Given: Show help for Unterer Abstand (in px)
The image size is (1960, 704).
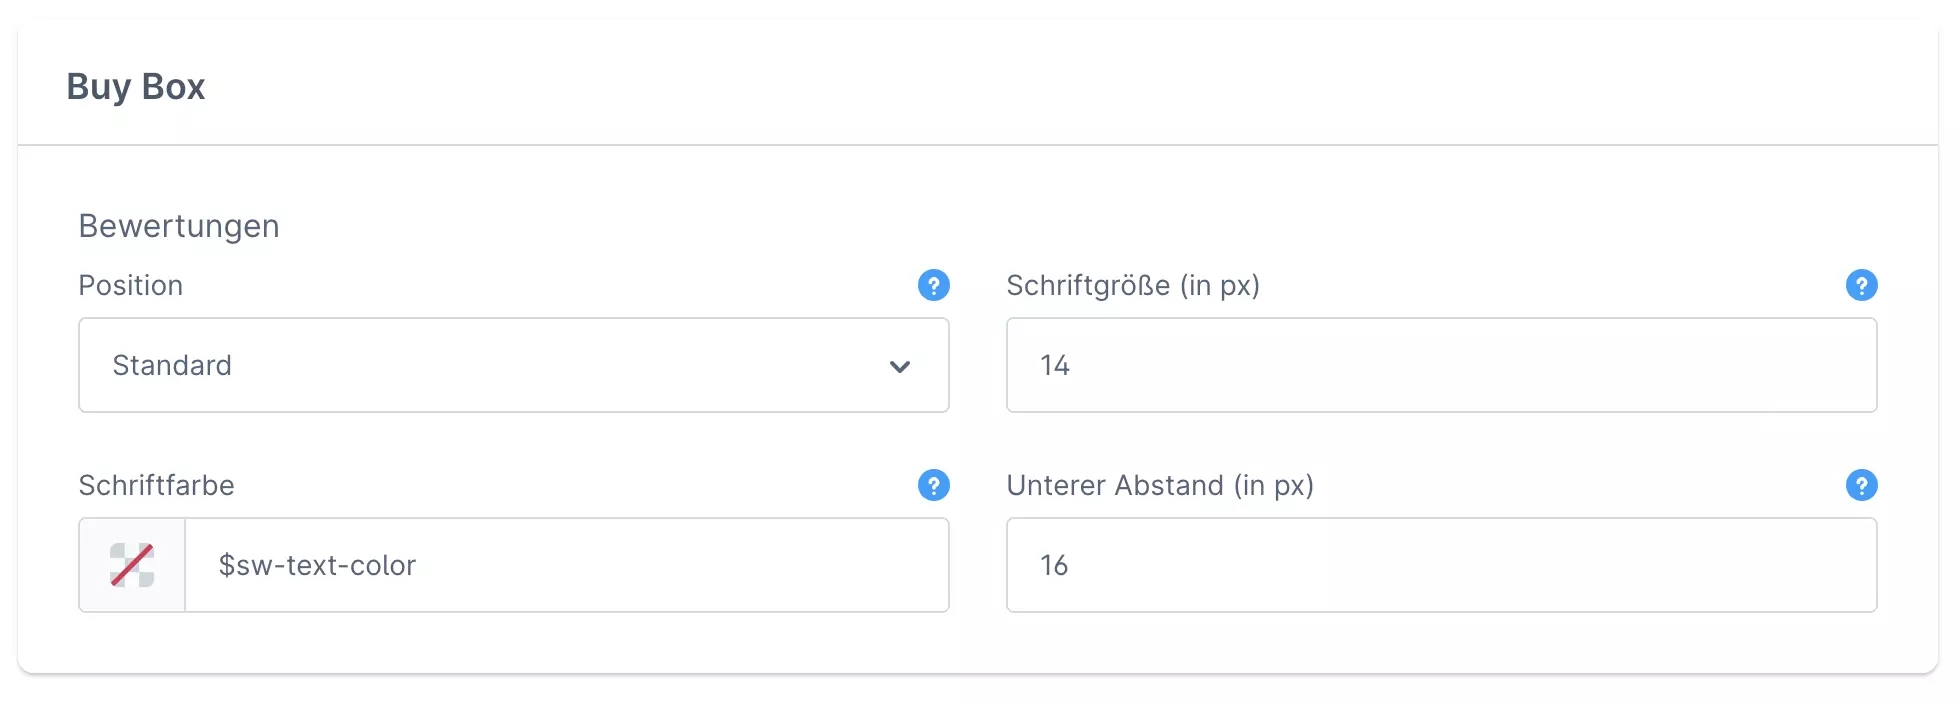Looking at the screenshot, I should pyautogui.click(x=1861, y=485).
